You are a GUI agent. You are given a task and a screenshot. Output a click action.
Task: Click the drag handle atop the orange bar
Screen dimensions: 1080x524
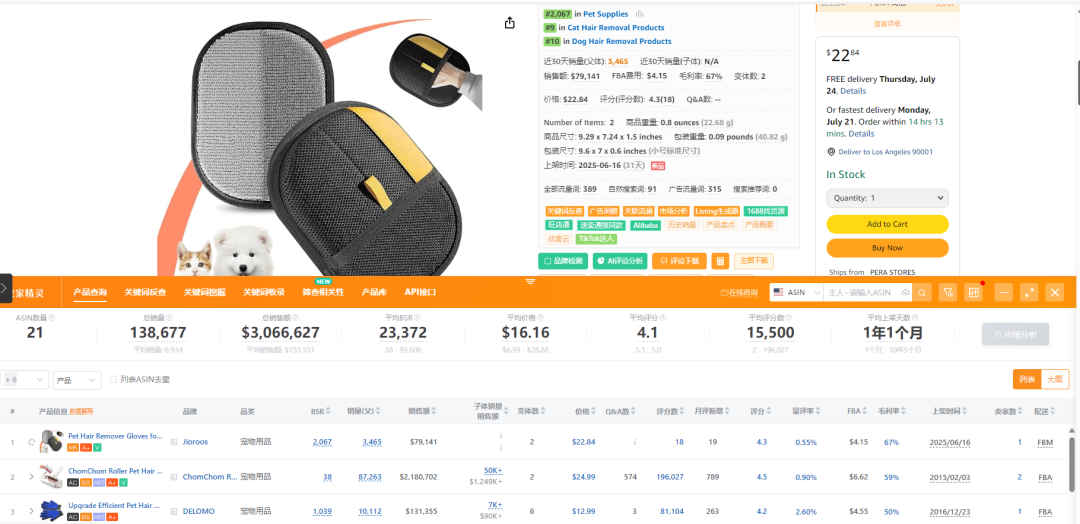[x=530, y=281]
